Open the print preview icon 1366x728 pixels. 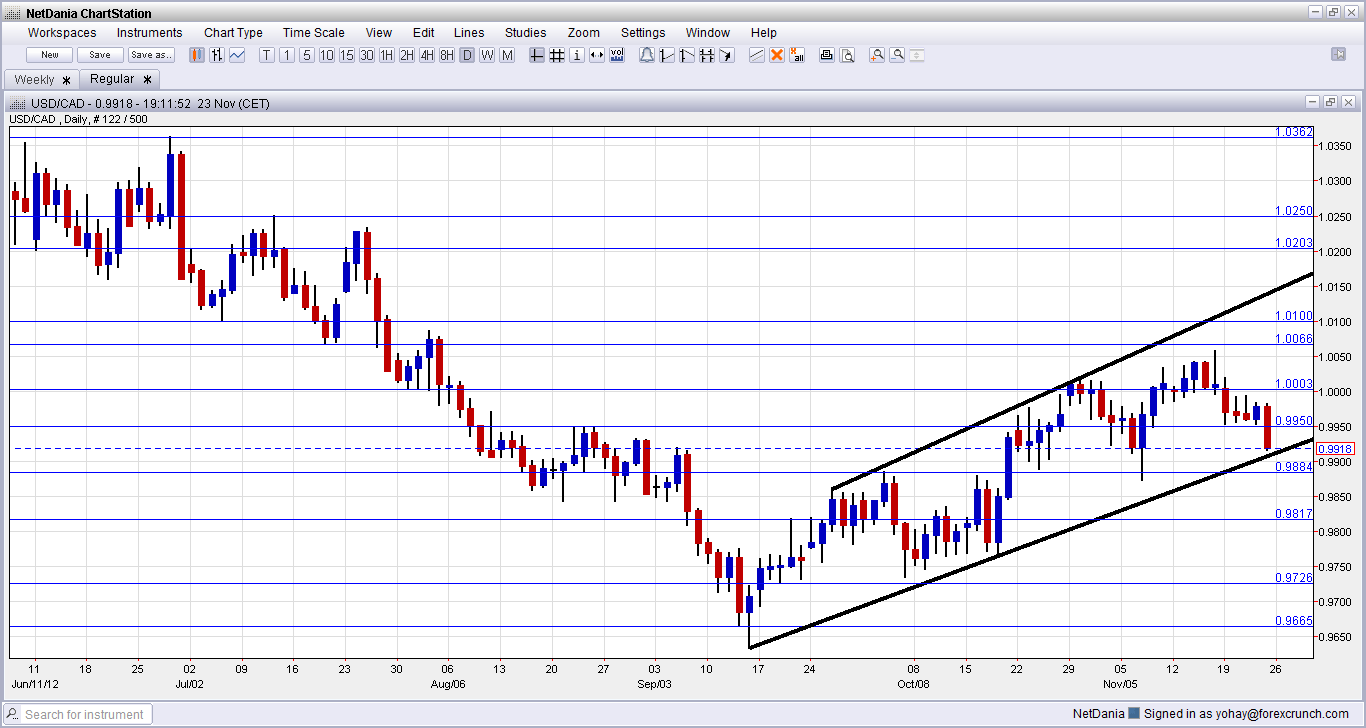(x=847, y=55)
